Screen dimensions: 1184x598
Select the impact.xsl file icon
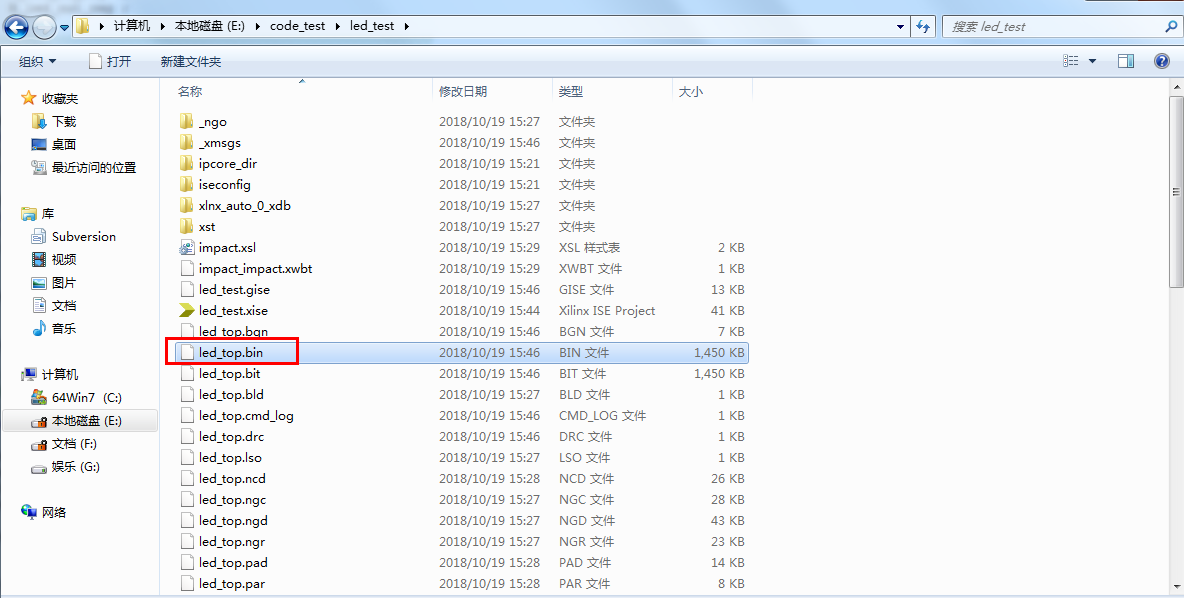click(187, 247)
